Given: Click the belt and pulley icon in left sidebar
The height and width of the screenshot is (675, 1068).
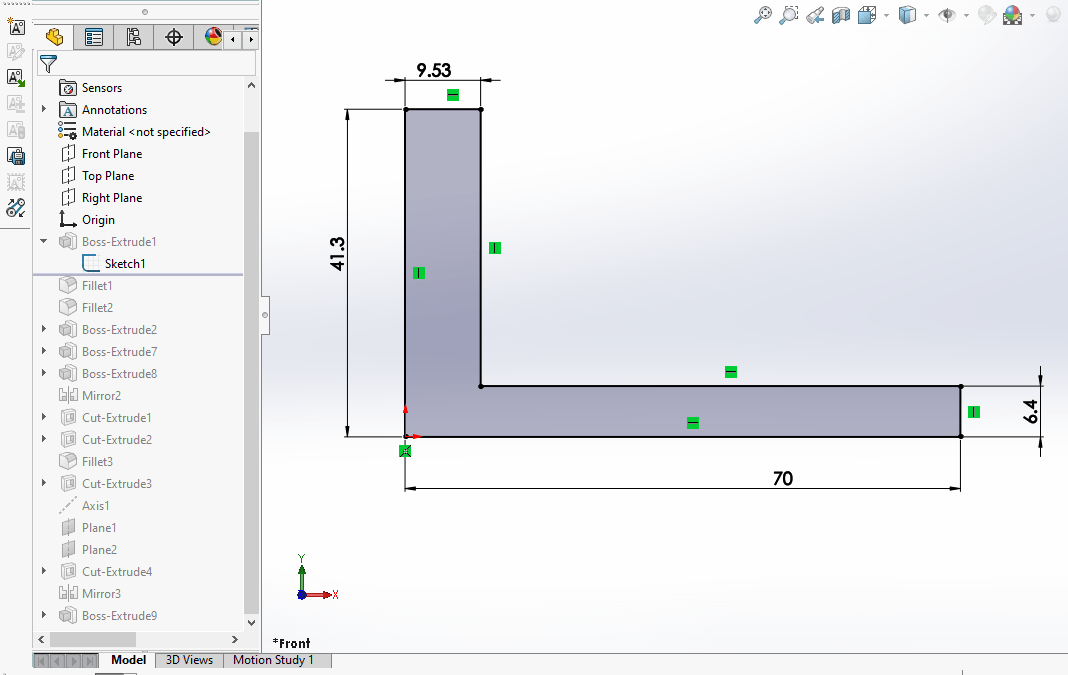Looking at the screenshot, I should 16,208.
